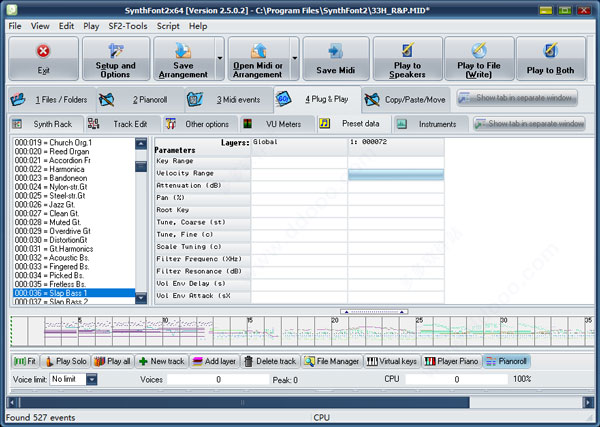Click Play Solo button
Viewport: 600px width, 427px height.
tap(65, 361)
